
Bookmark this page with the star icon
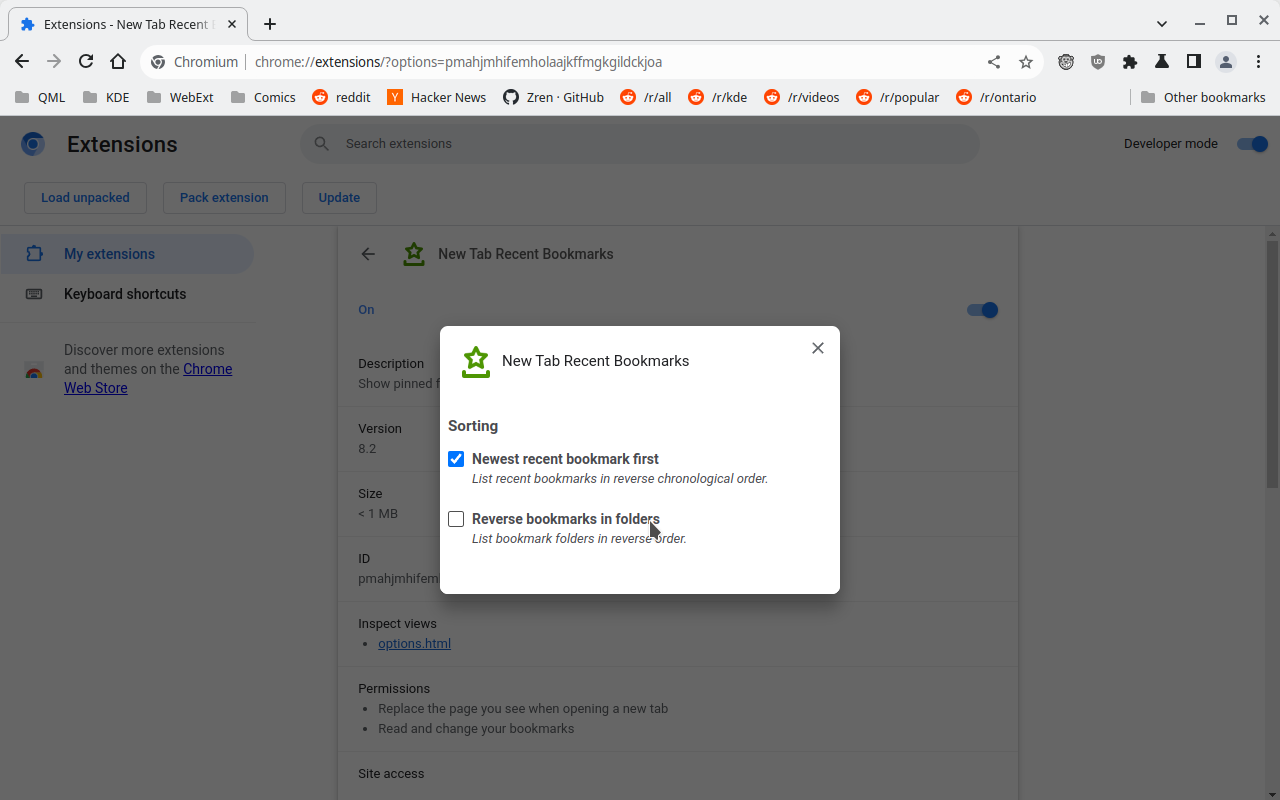pyautogui.click(x=1025, y=61)
